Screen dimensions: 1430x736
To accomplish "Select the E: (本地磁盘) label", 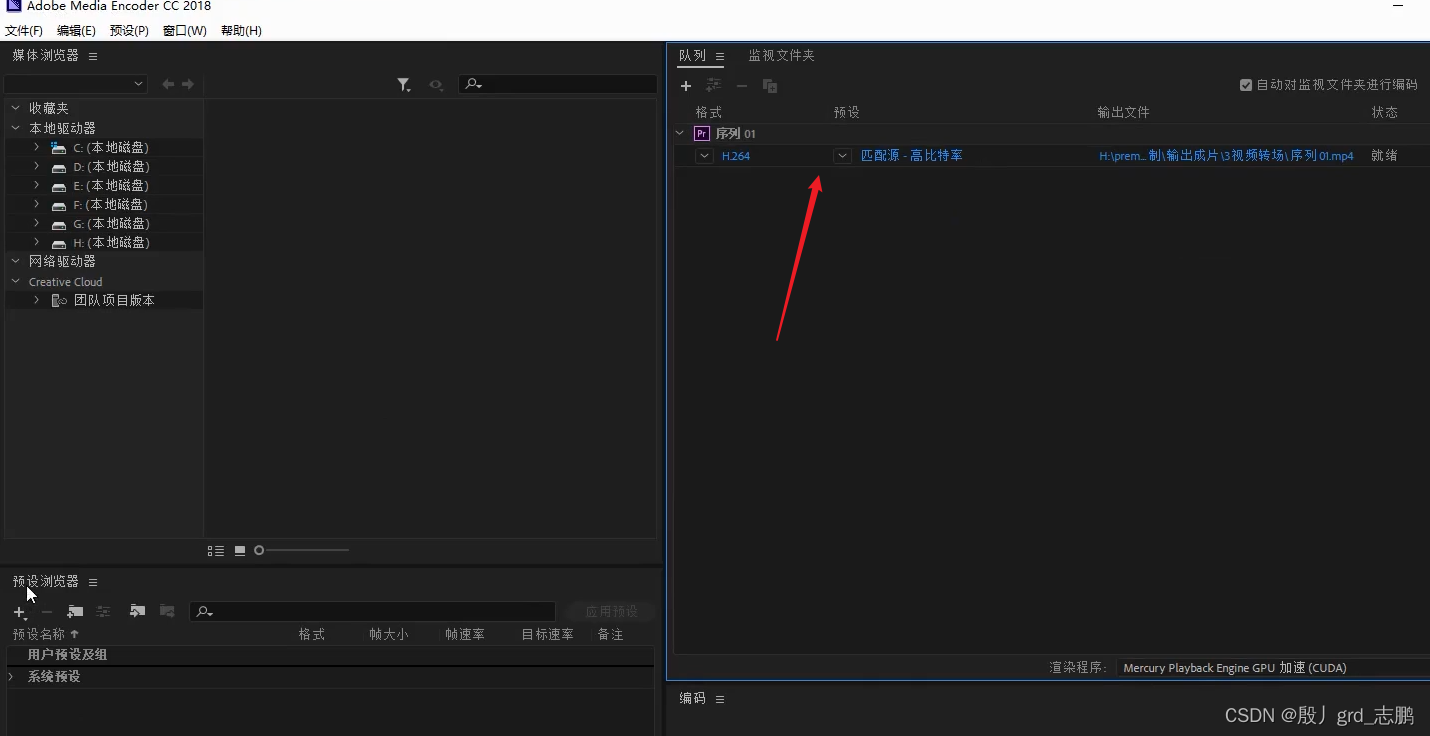I will tap(111, 185).
